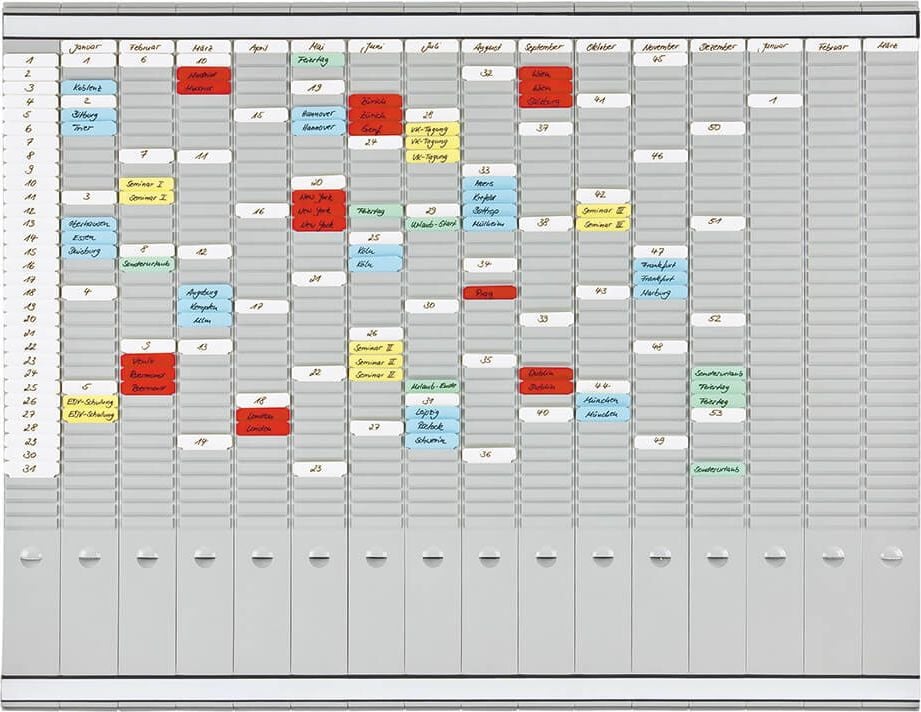Choose the blue Bottrop card
The width and height of the screenshot is (921, 712).
[489, 210]
